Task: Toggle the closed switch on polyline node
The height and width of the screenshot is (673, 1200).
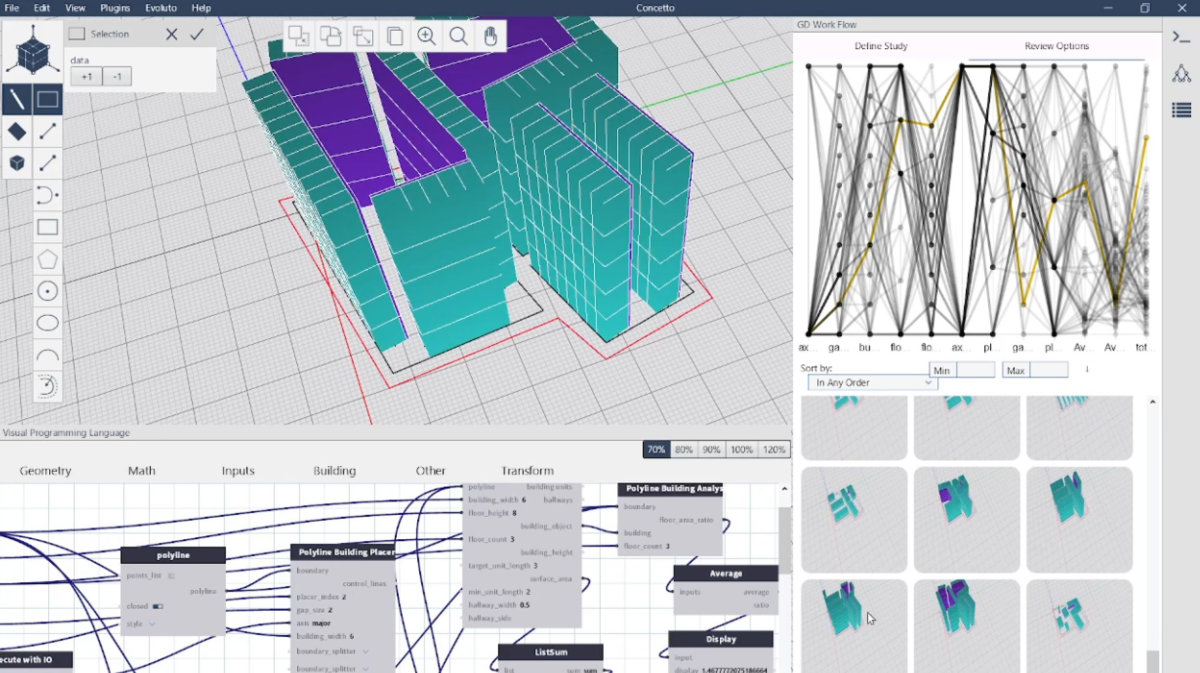Action: click(158, 606)
